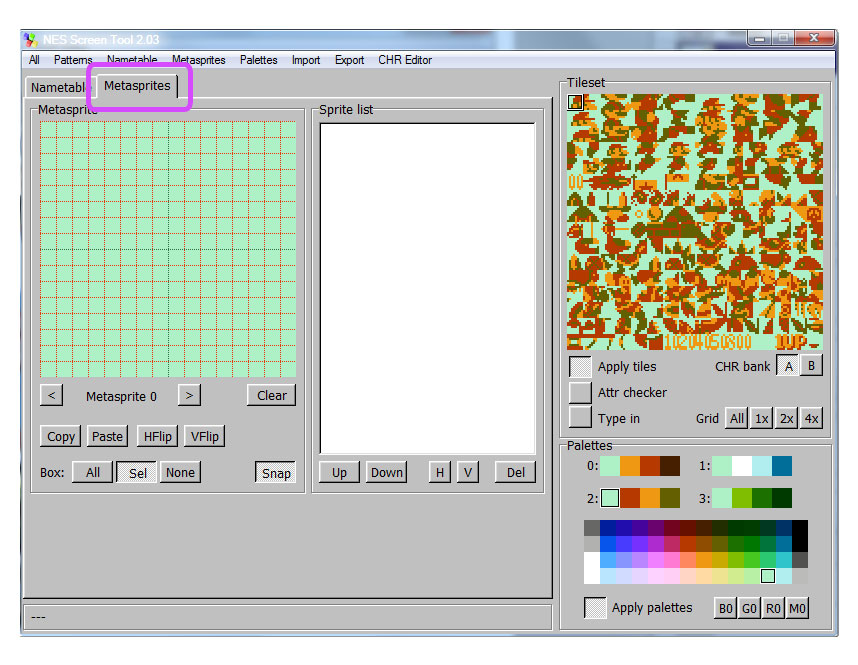Open the Patterns menu
This screenshot has height=665, width=858.
(73, 60)
